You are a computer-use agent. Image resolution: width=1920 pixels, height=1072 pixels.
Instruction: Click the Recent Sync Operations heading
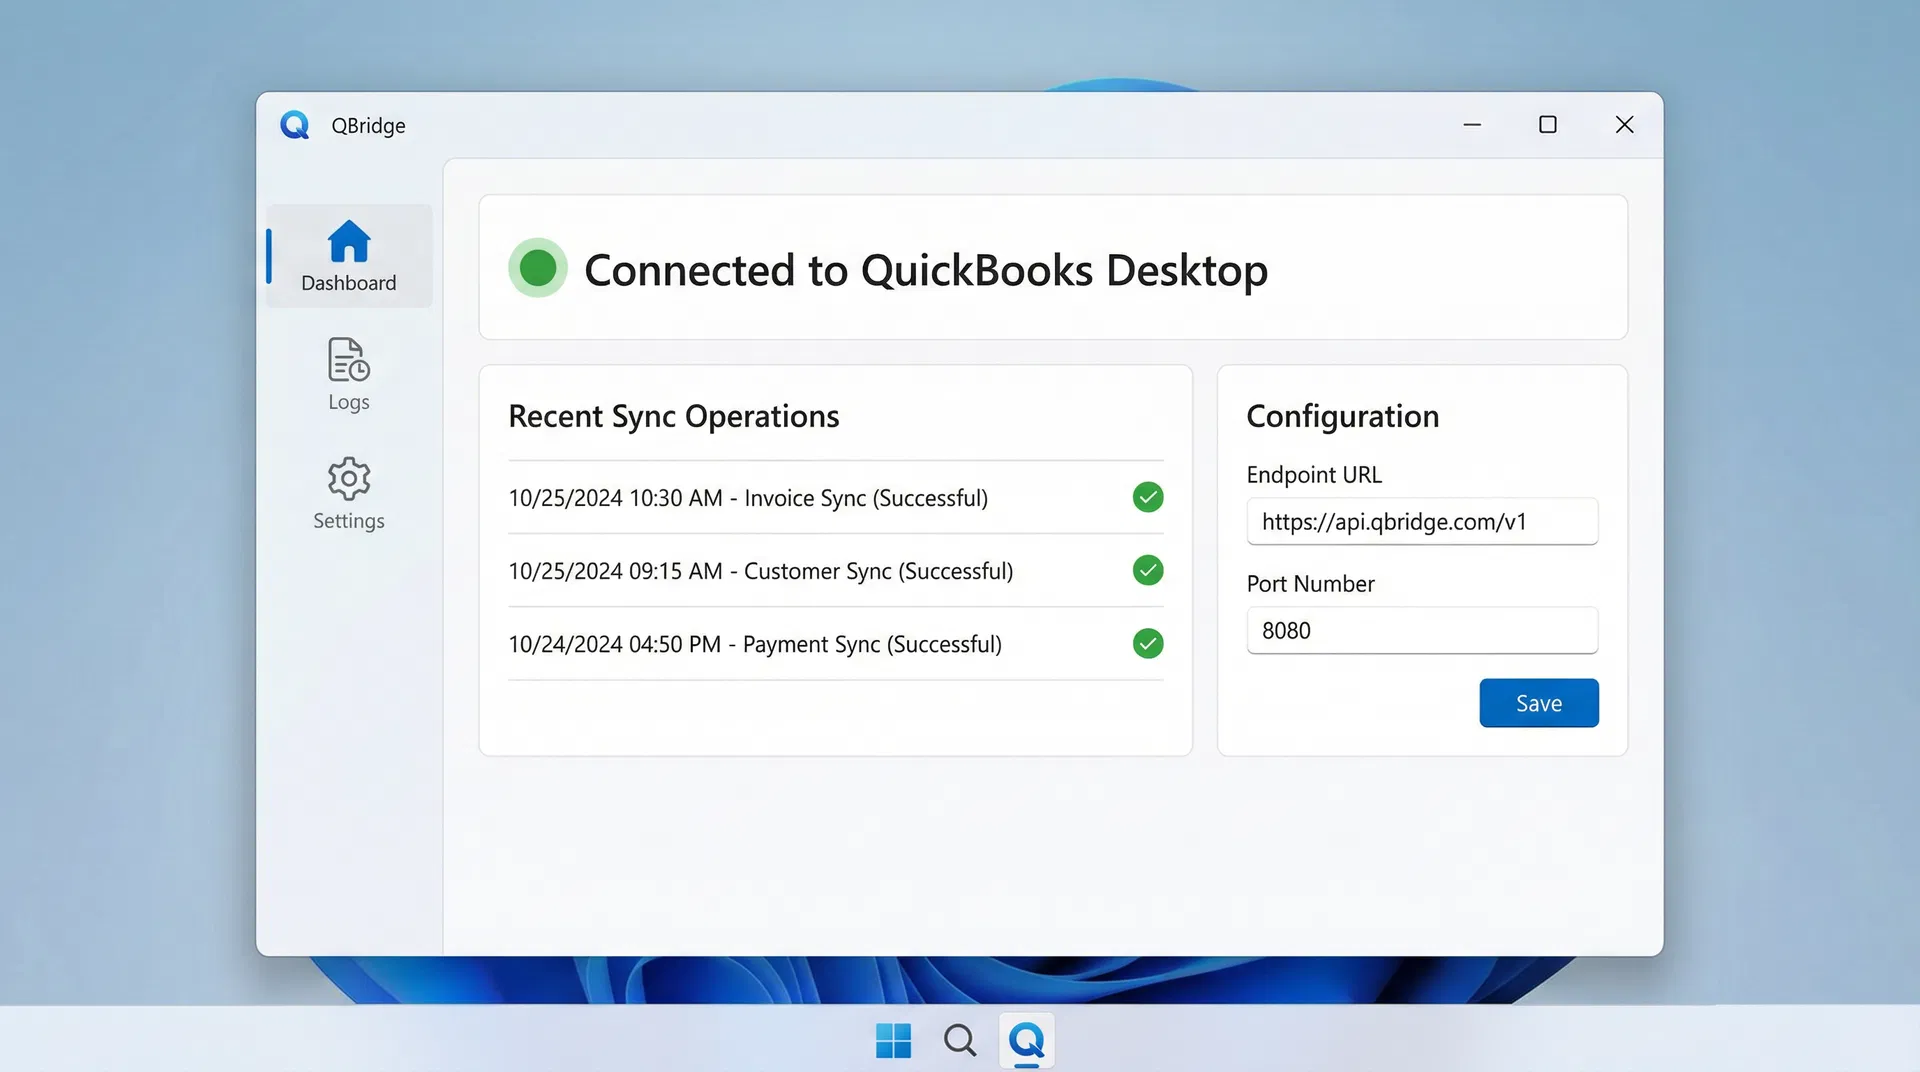point(674,416)
